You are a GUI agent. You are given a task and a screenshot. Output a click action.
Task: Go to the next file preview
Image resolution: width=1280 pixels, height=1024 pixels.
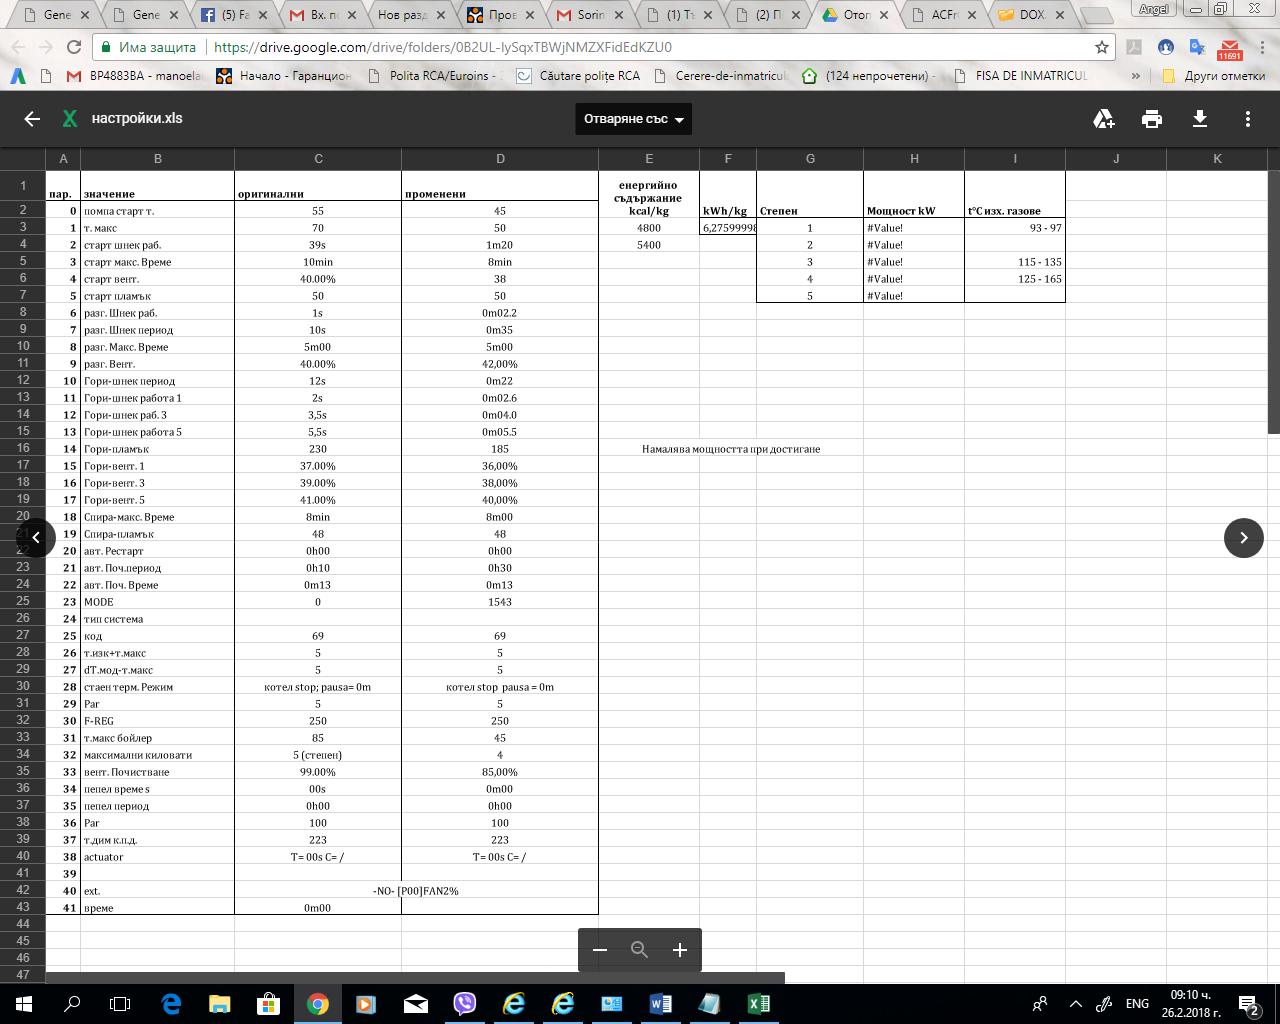pos(1243,538)
